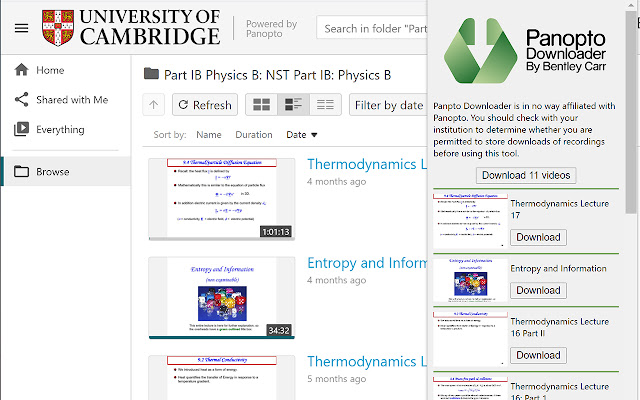
Task: Go up one folder level arrow
Action: 154,105
